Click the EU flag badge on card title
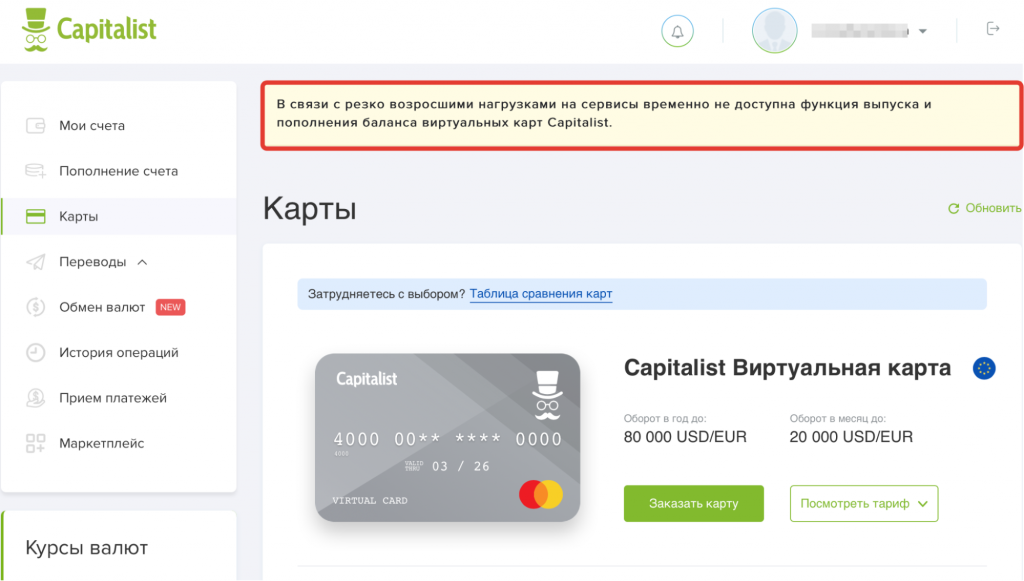This screenshot has width=1024, height=581. click(x=984, y=368)
